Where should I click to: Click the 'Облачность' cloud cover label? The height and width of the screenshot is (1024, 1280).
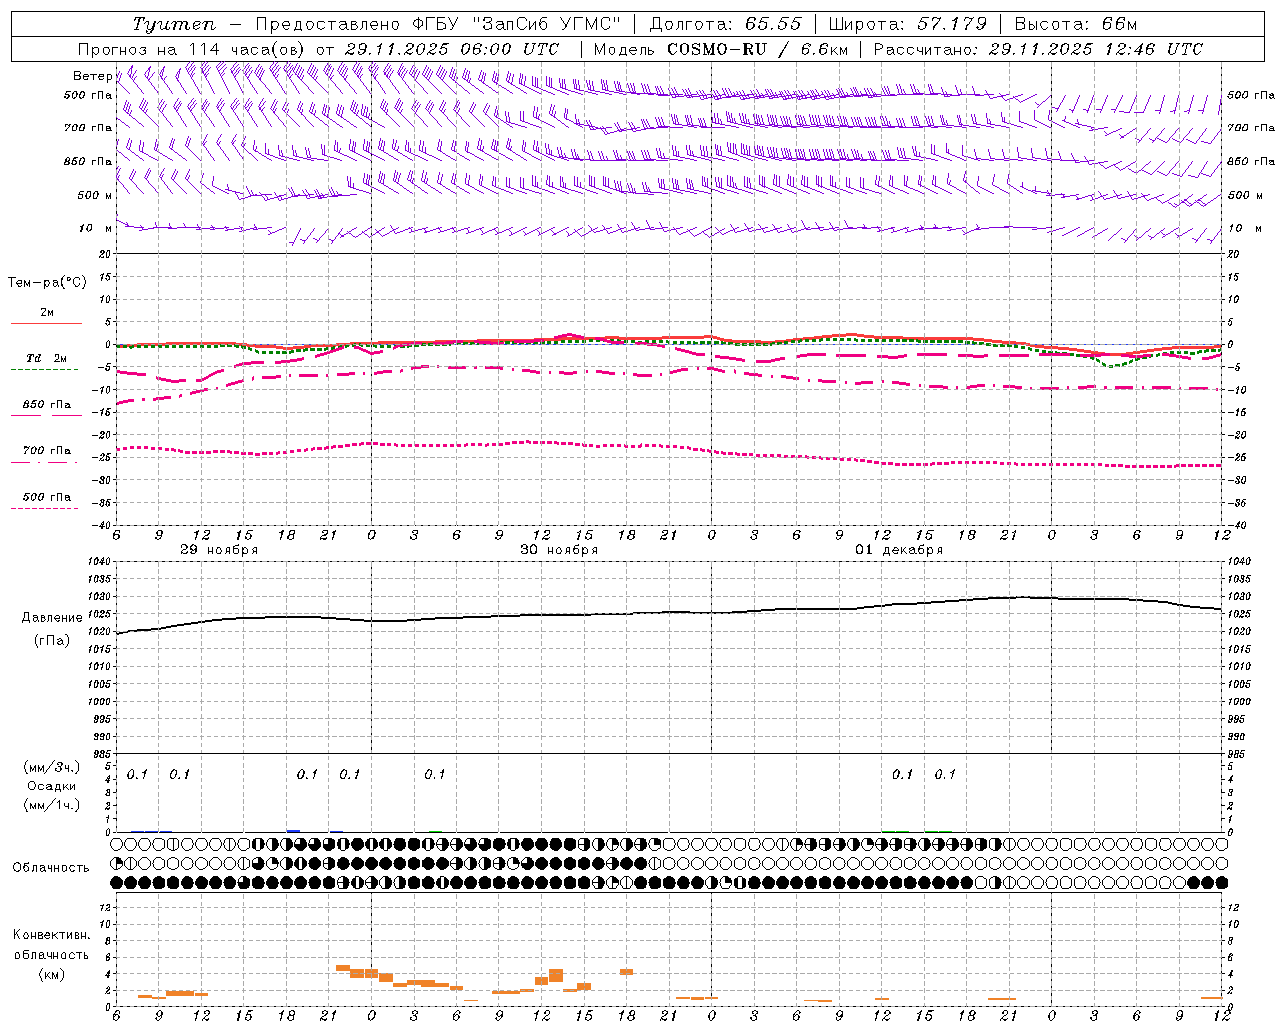point(51,868)
